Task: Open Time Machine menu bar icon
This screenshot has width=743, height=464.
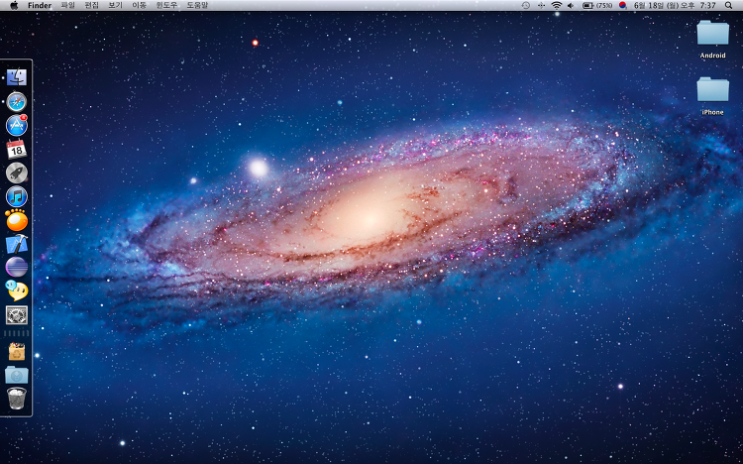Action: tap(526, 6)
